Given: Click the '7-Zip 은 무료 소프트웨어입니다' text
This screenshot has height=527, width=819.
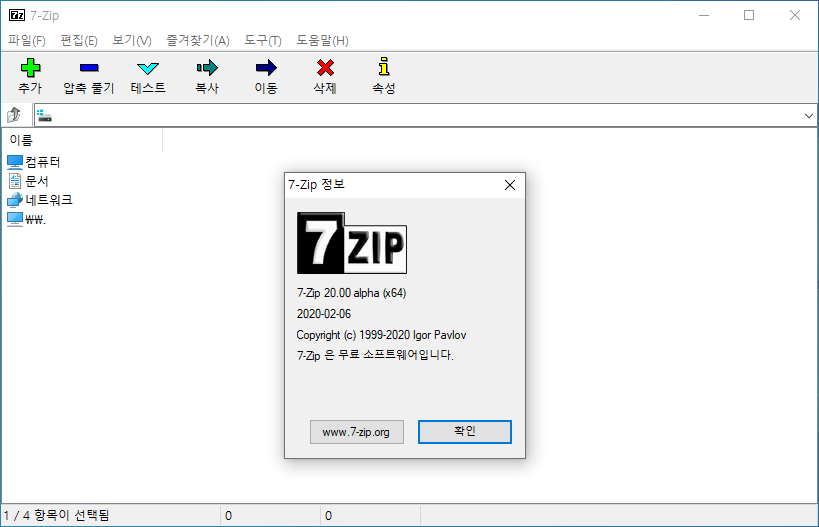Looking at the screenshot, I should [x=375, y=355].
